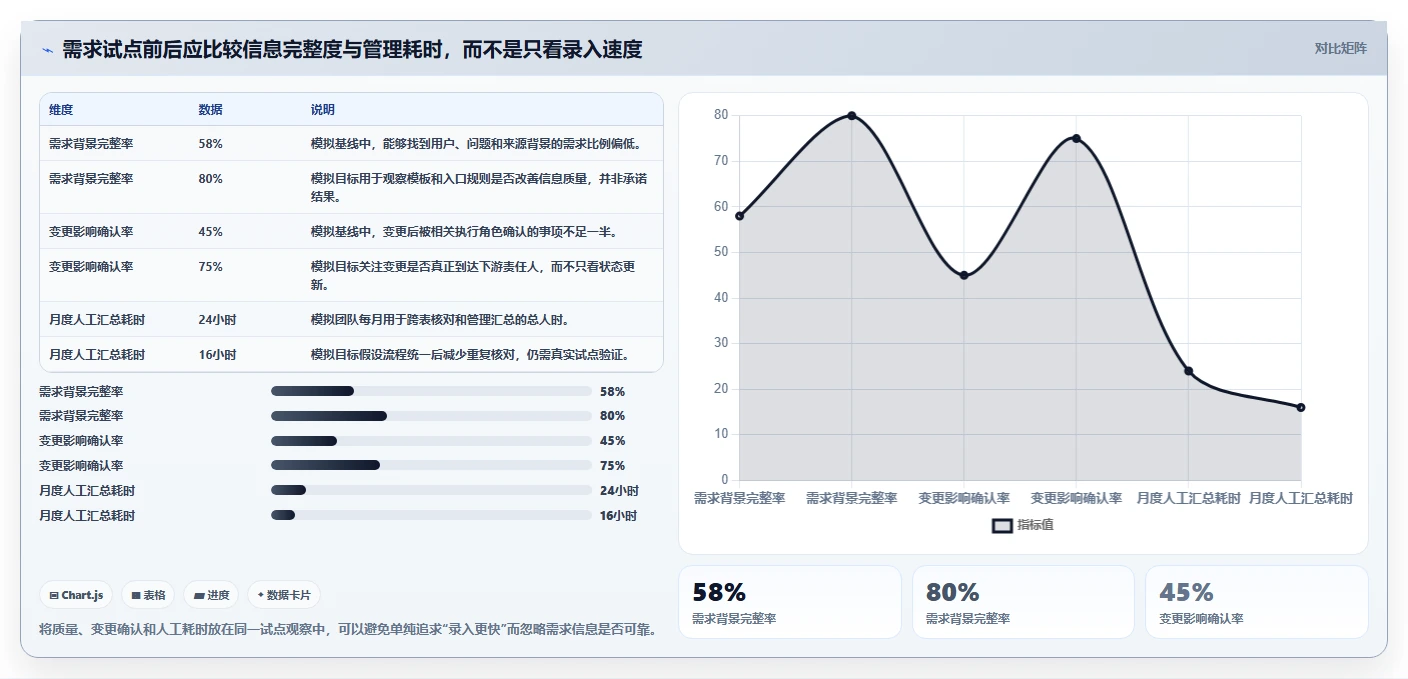Click the pulse icon before the main title
The height and width of the screenshot is (679, 1408).
[x=48, y=49]
